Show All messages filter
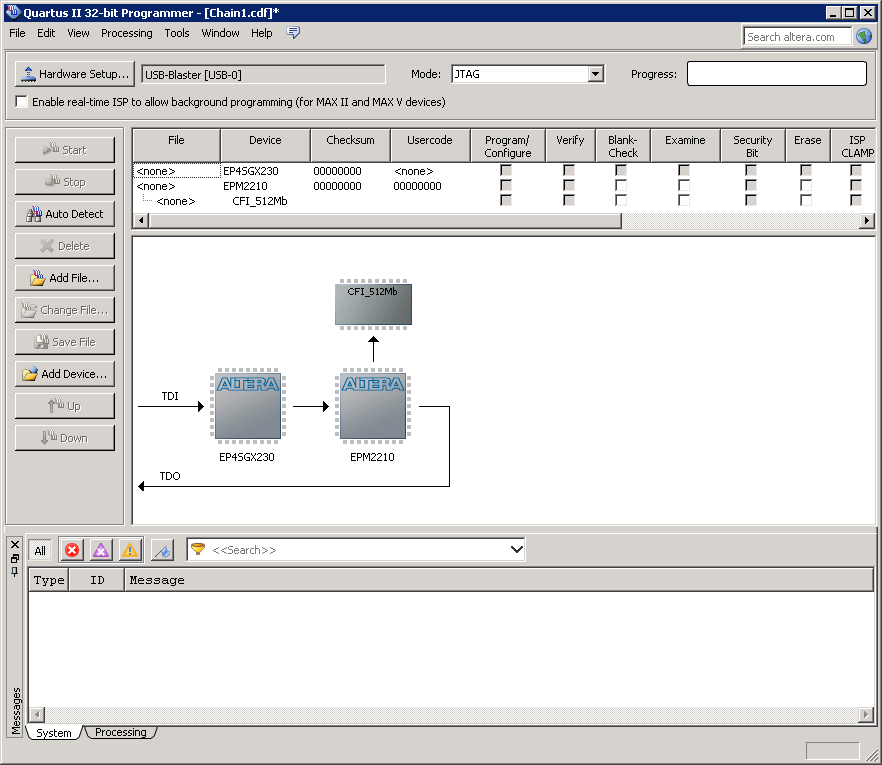The width and height of the screenshot is (882, 765). [40, 551]
